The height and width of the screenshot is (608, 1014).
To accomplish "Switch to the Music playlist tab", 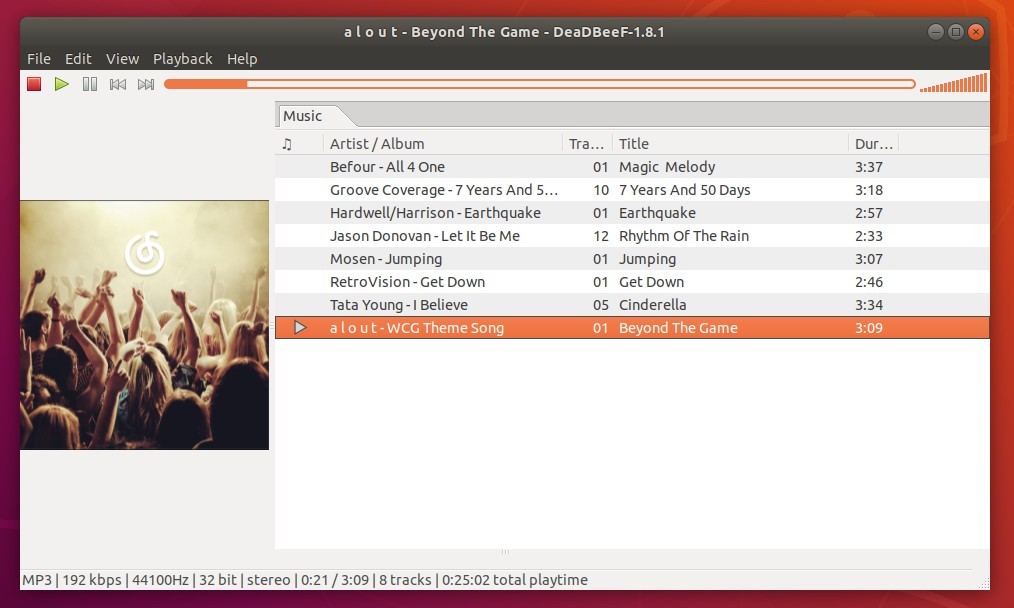I will coord(302,115).
